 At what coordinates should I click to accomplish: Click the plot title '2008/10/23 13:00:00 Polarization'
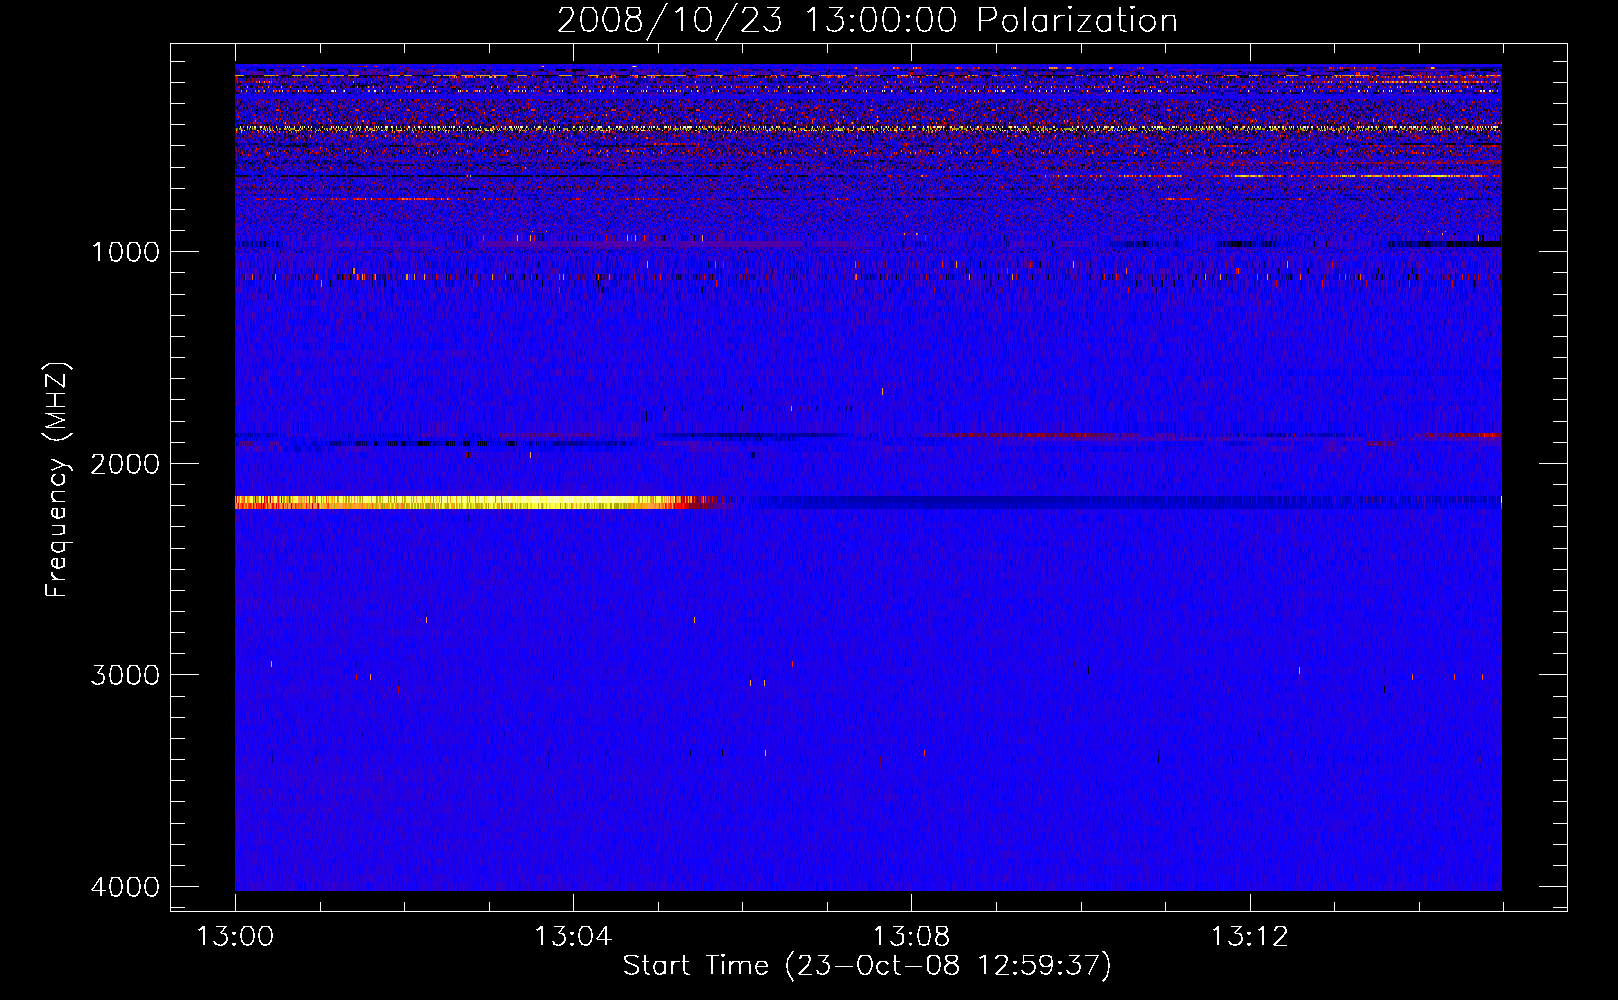(x=867, y=20)
